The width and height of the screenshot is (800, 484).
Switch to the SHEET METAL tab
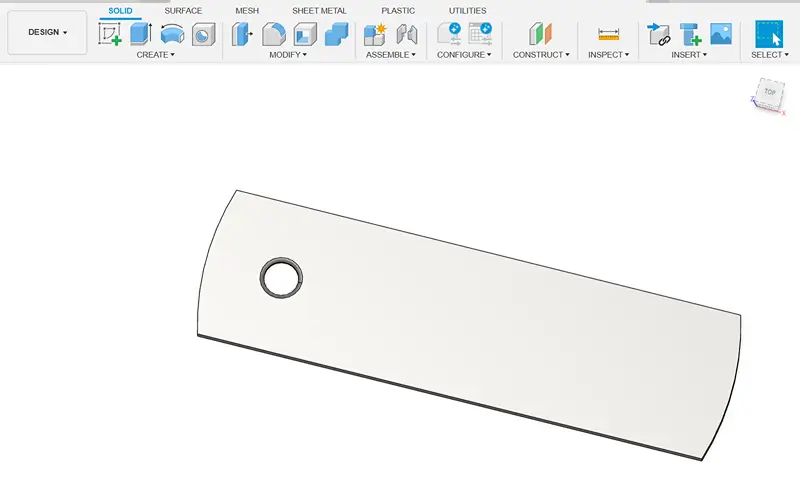[x=319, y=11]
